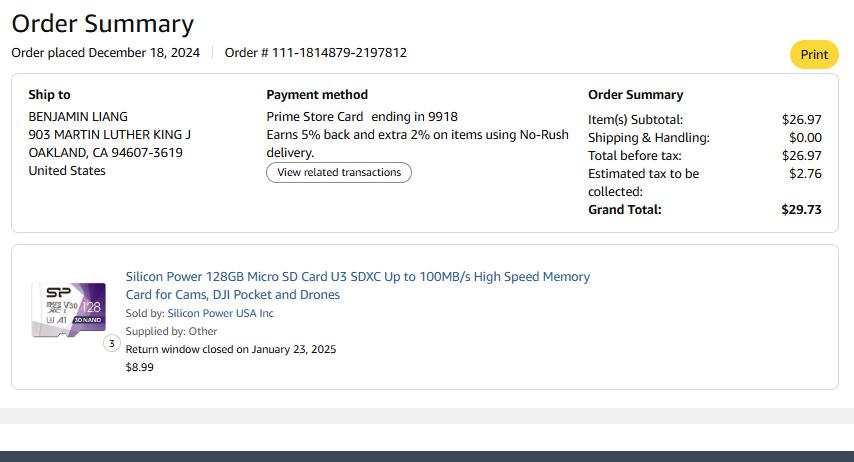The image size is (854, 462).
Task: Click the recipient name BENJAMIN LIANG
Action: [78, 117]
